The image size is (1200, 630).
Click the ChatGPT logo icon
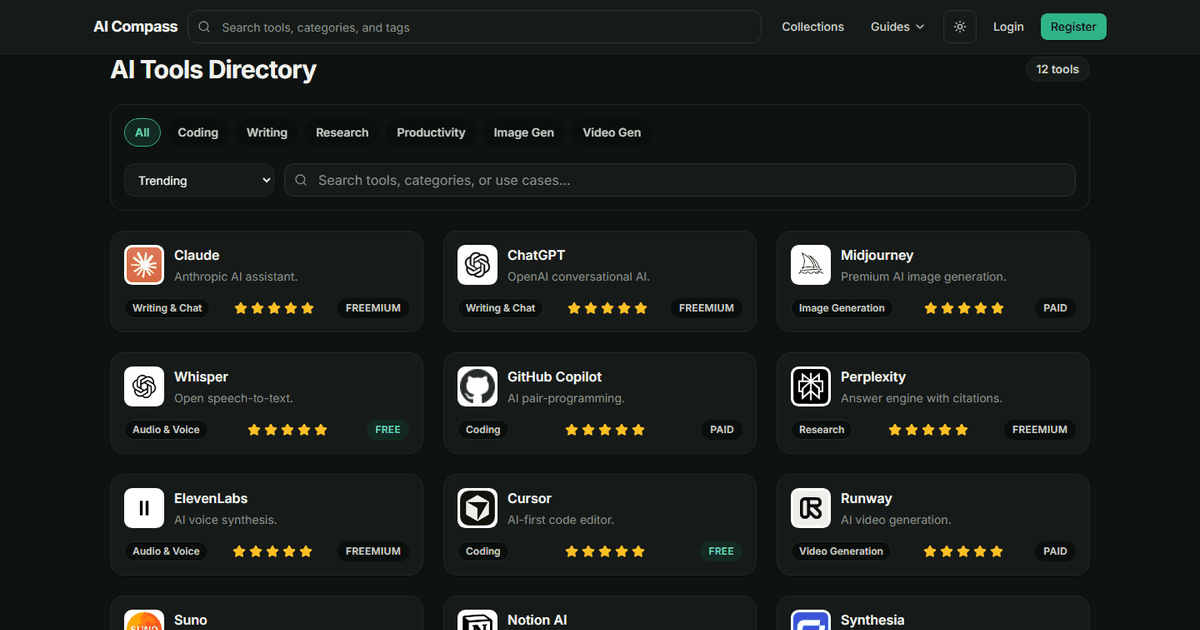(x=477, y=265)
